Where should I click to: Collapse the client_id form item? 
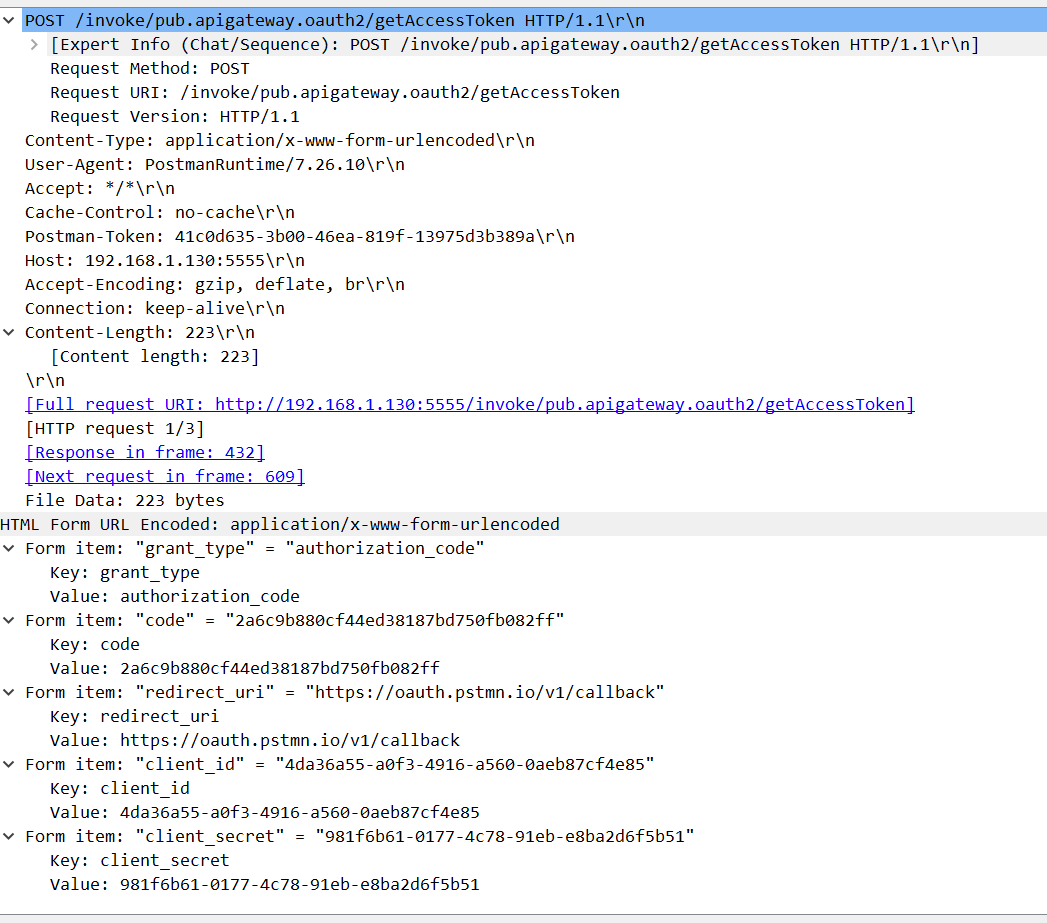(x=9, y=764)
